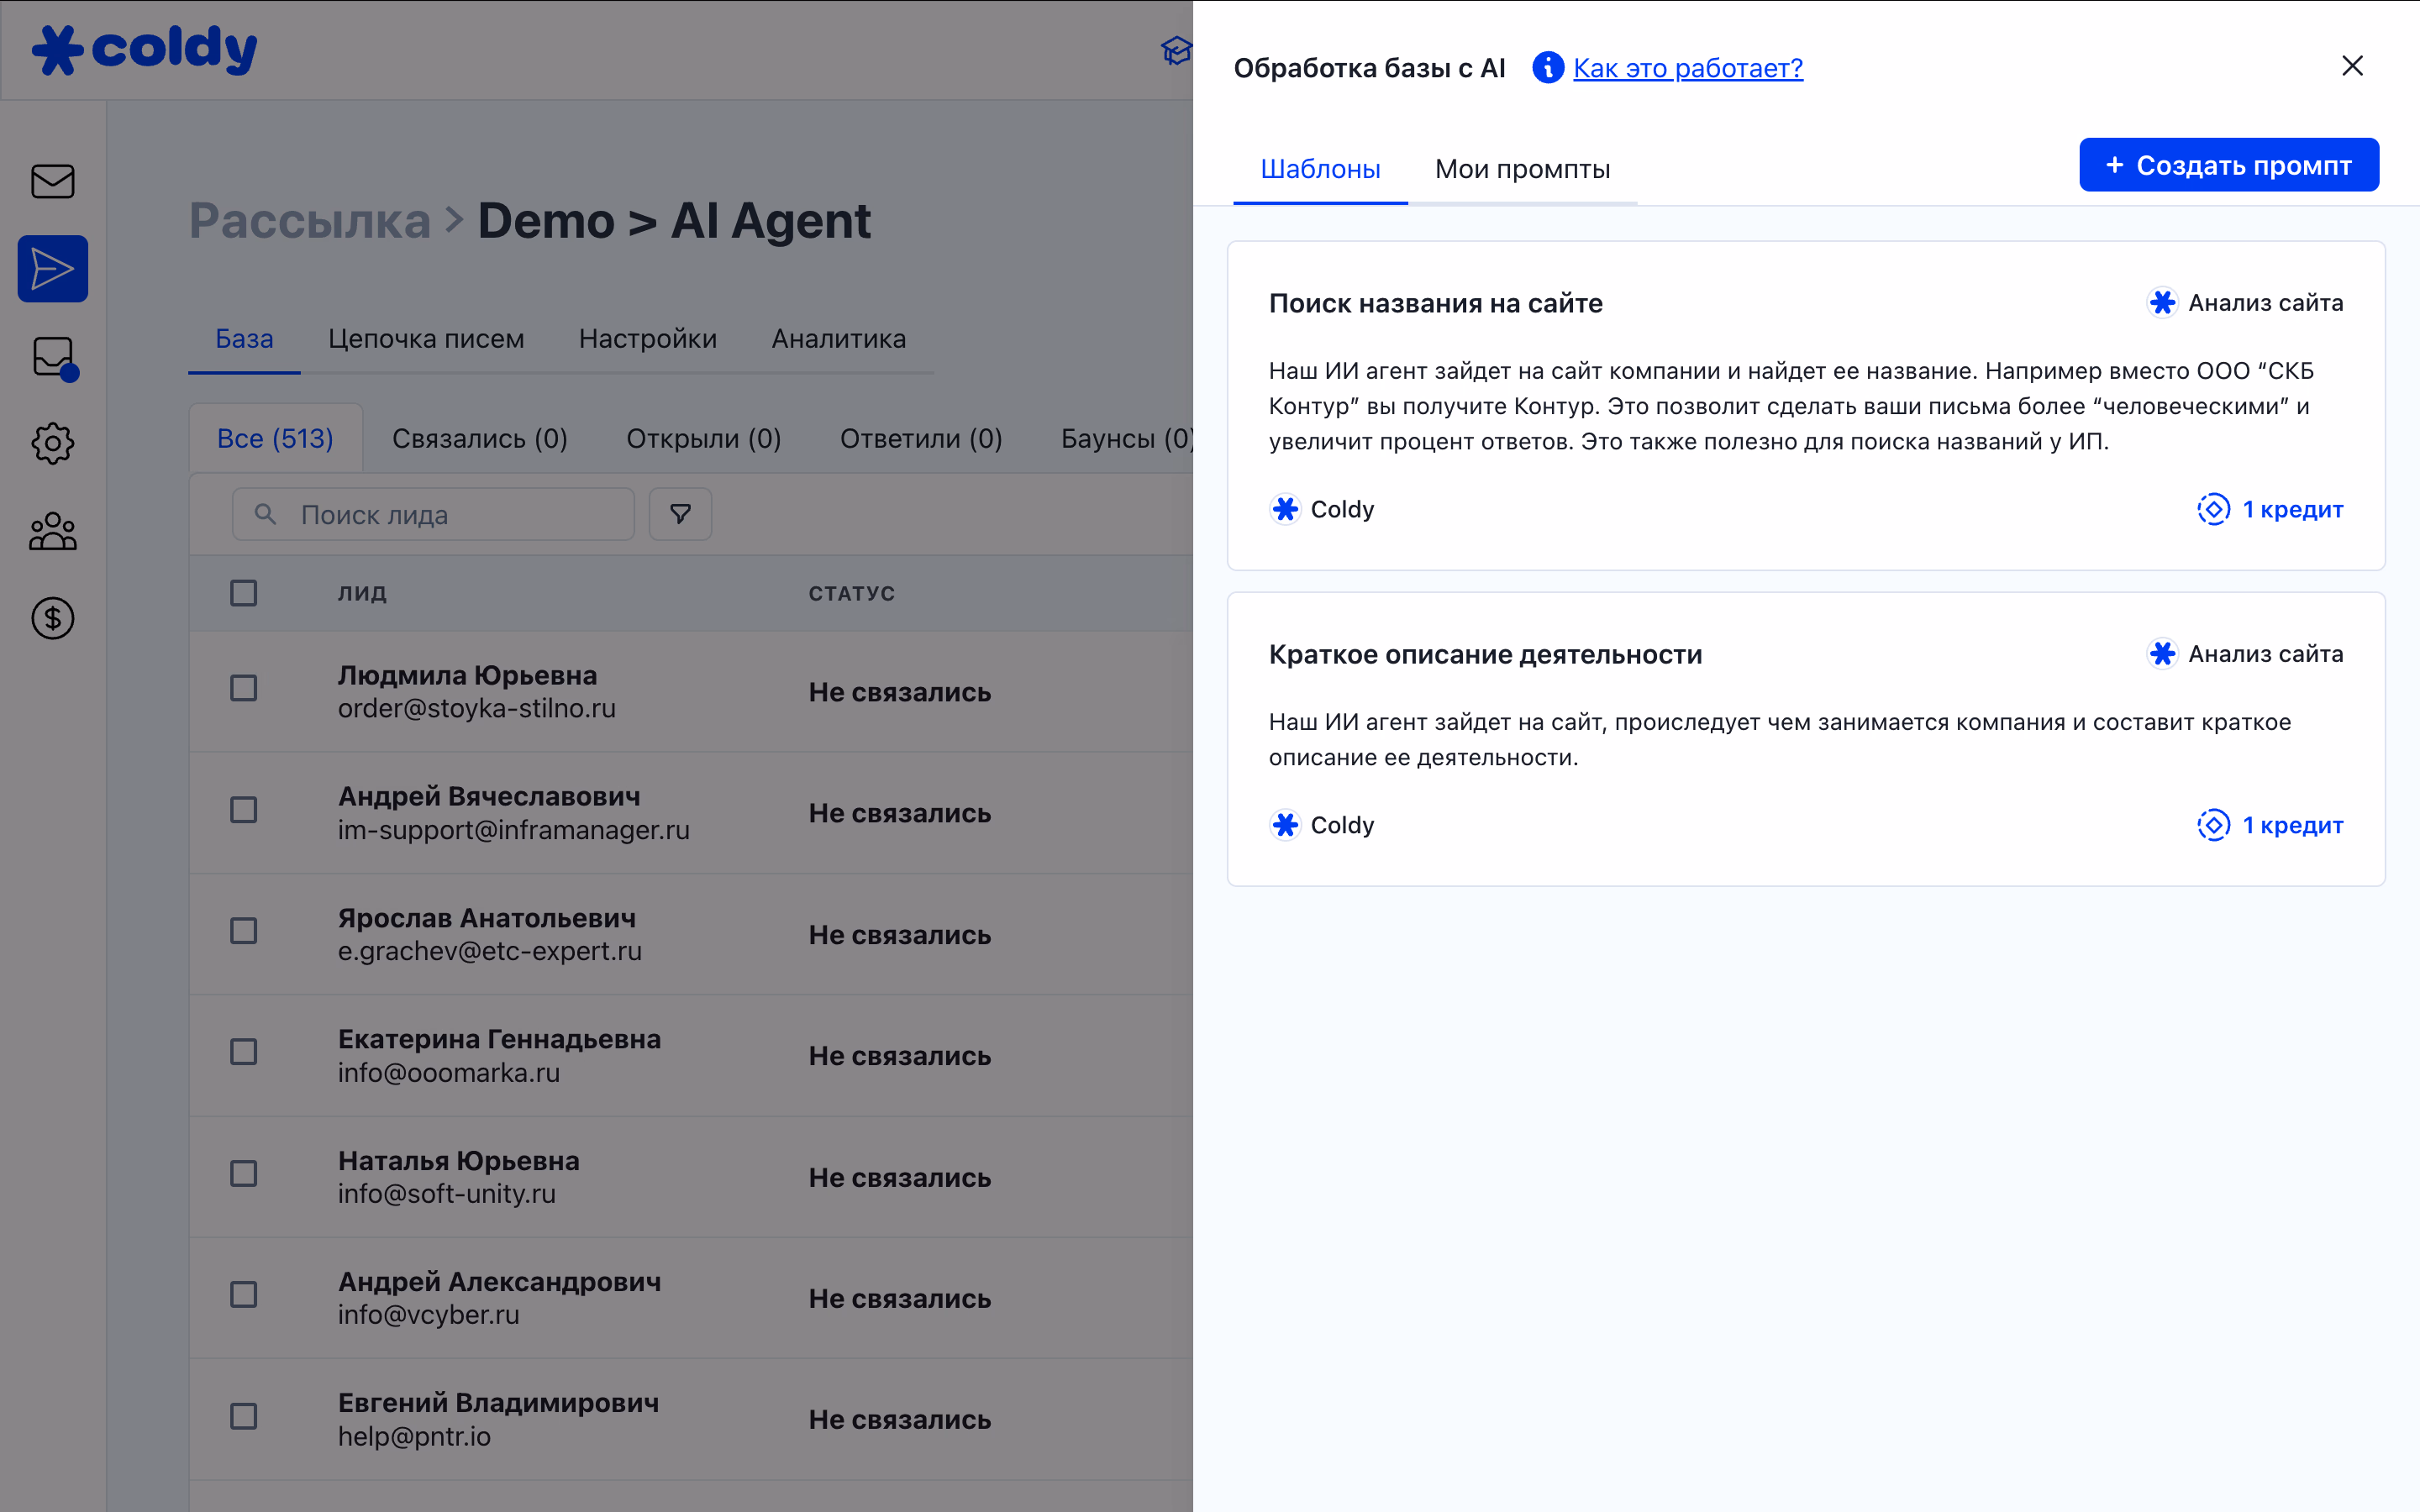Click the Coldy logo

145,49
